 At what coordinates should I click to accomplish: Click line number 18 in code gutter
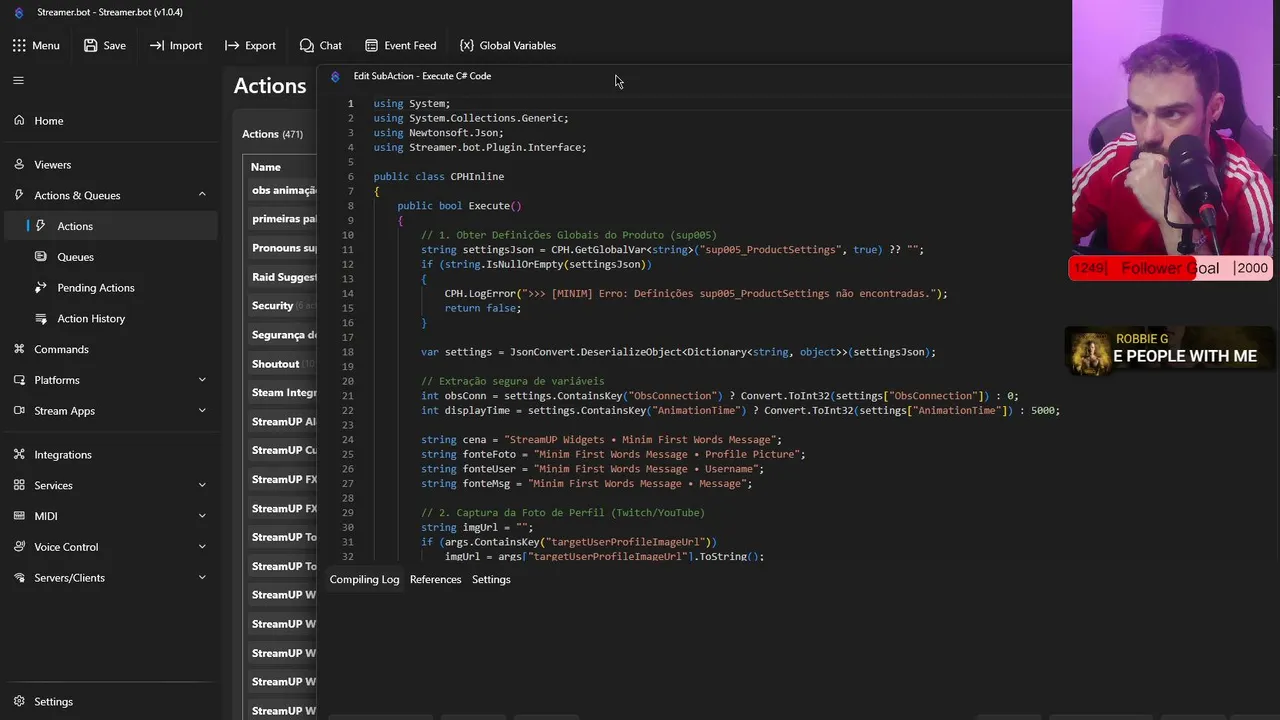tap(348, 352)
